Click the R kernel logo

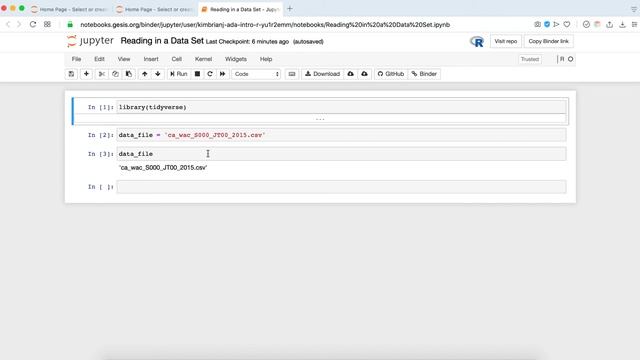point(477,41)
